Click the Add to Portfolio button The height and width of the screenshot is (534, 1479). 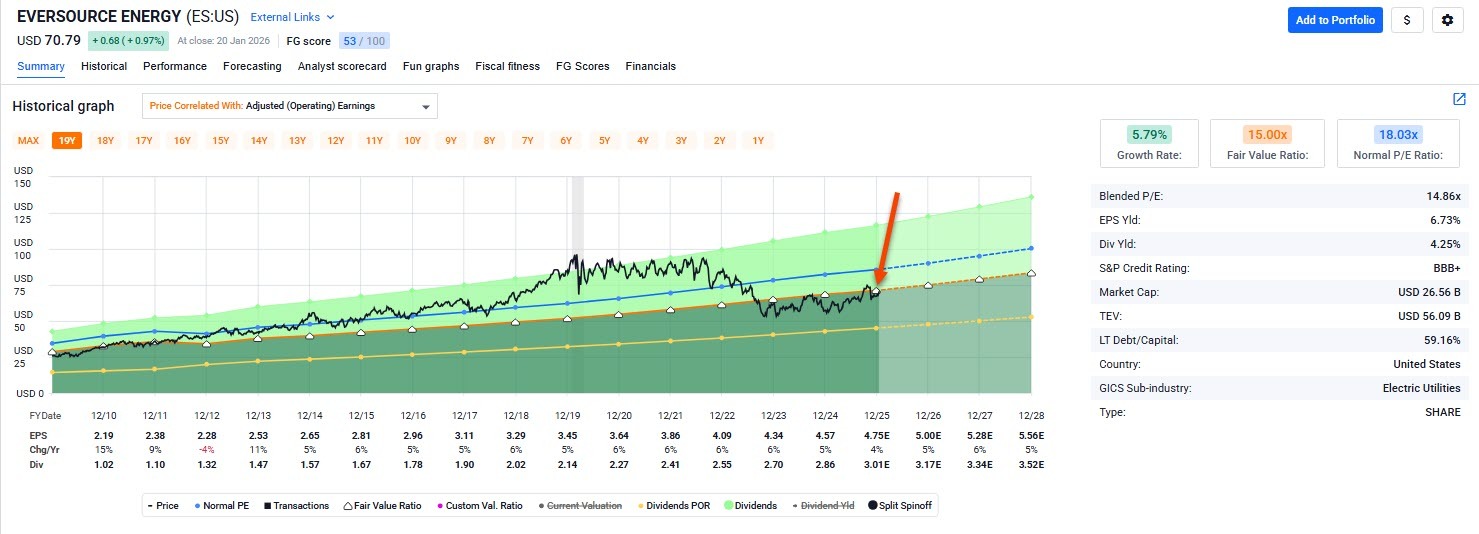1335,20
